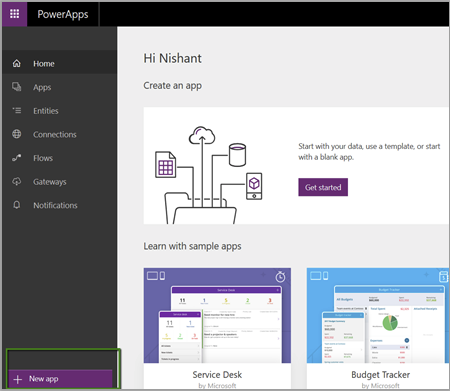Go to Connections
This screenshot has height=391, width=450.
59,134
